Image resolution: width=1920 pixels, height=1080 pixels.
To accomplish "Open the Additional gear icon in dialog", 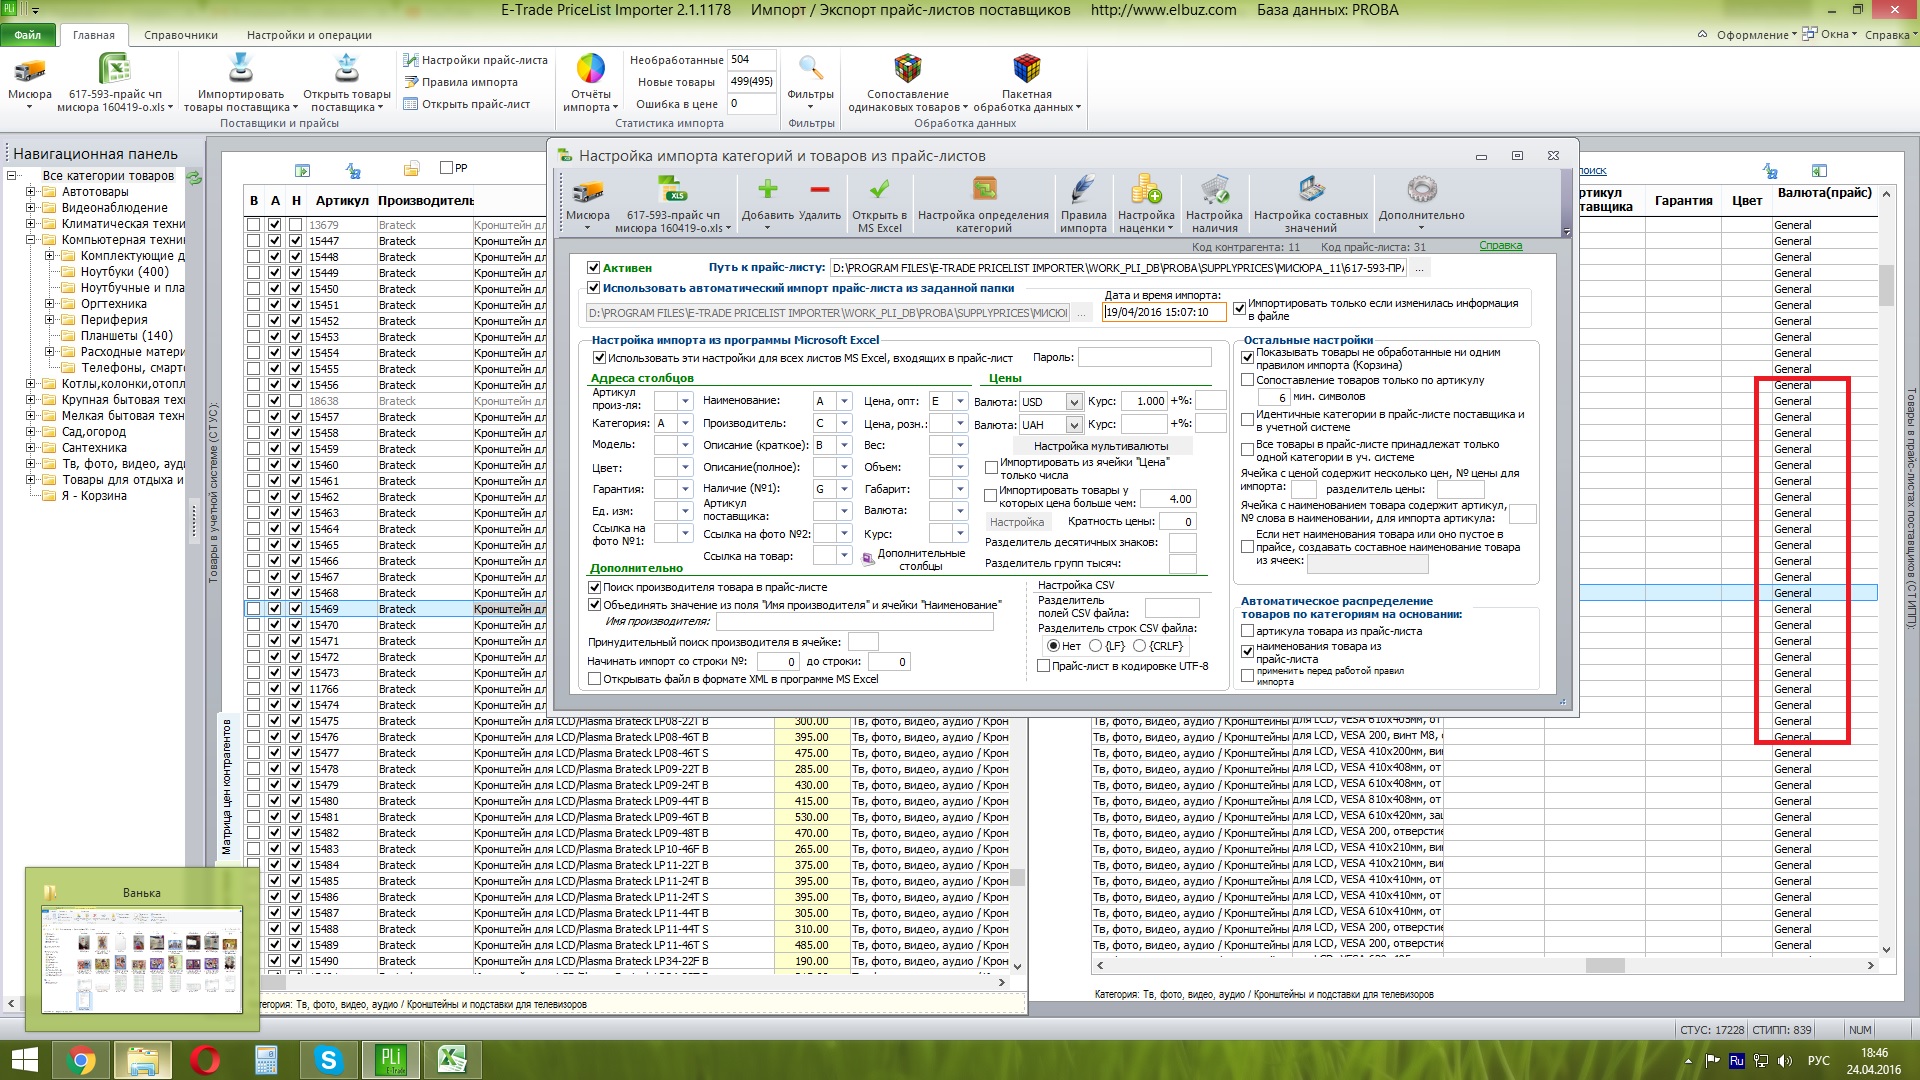I will (1421, 189).
